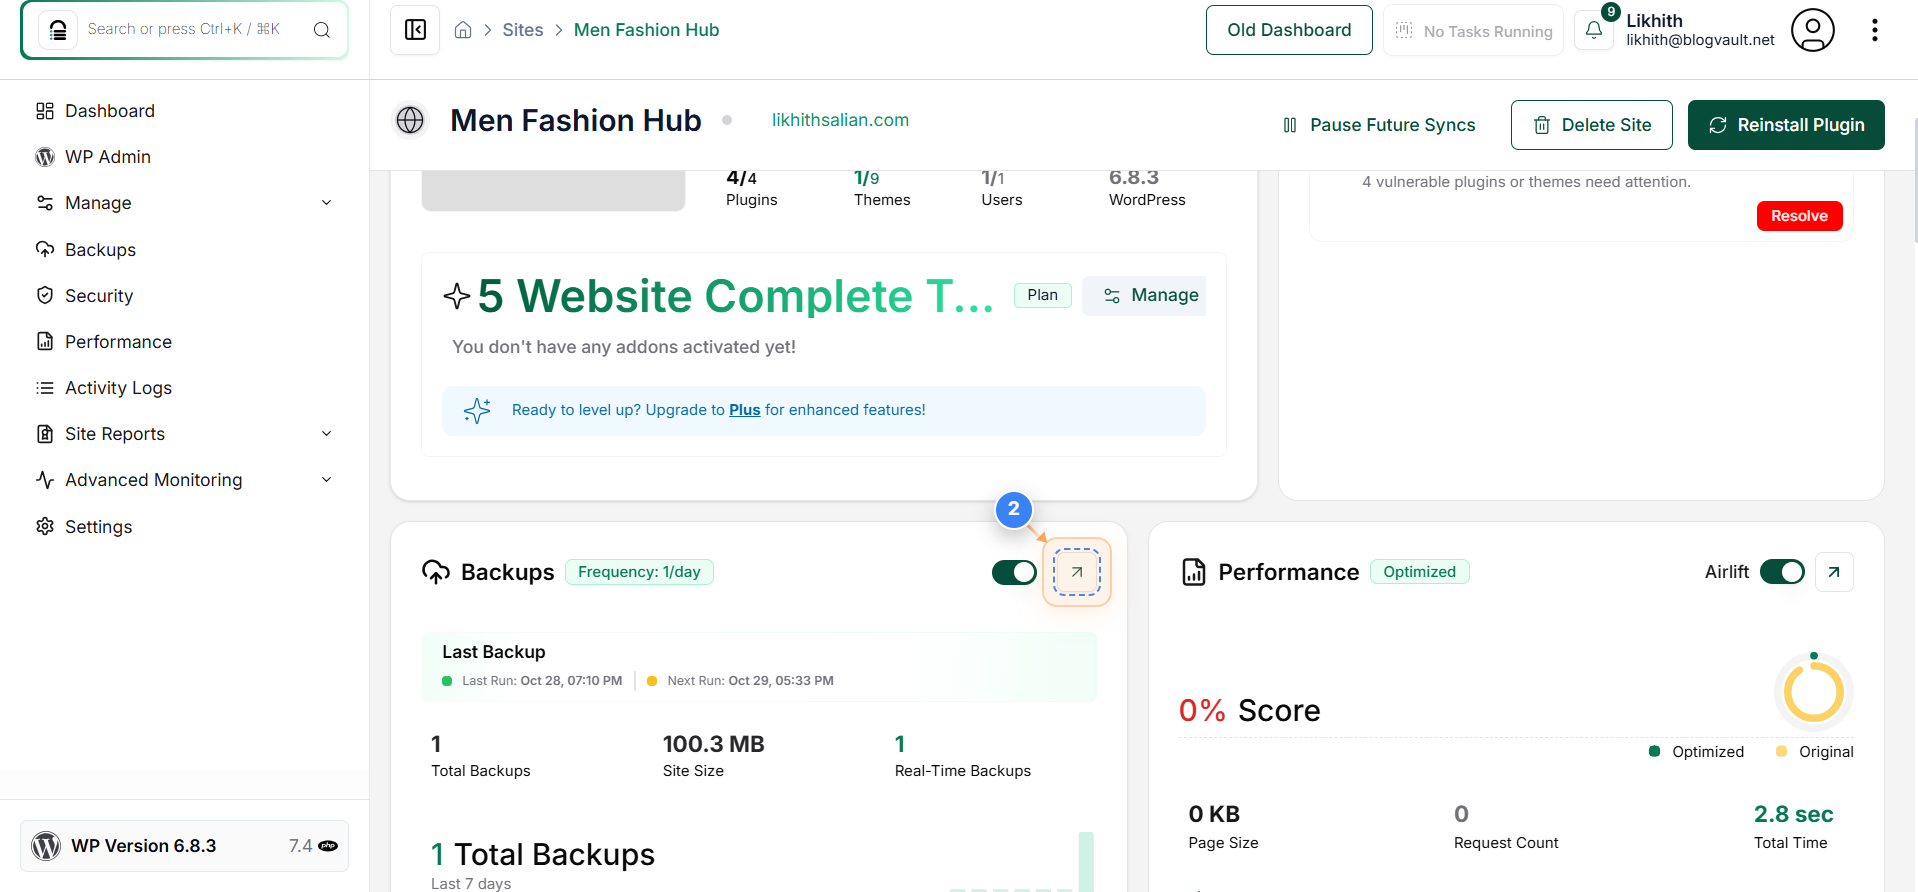1918x892 pixels.
Task: Click the plan star icon
Action: click(457, 296)
